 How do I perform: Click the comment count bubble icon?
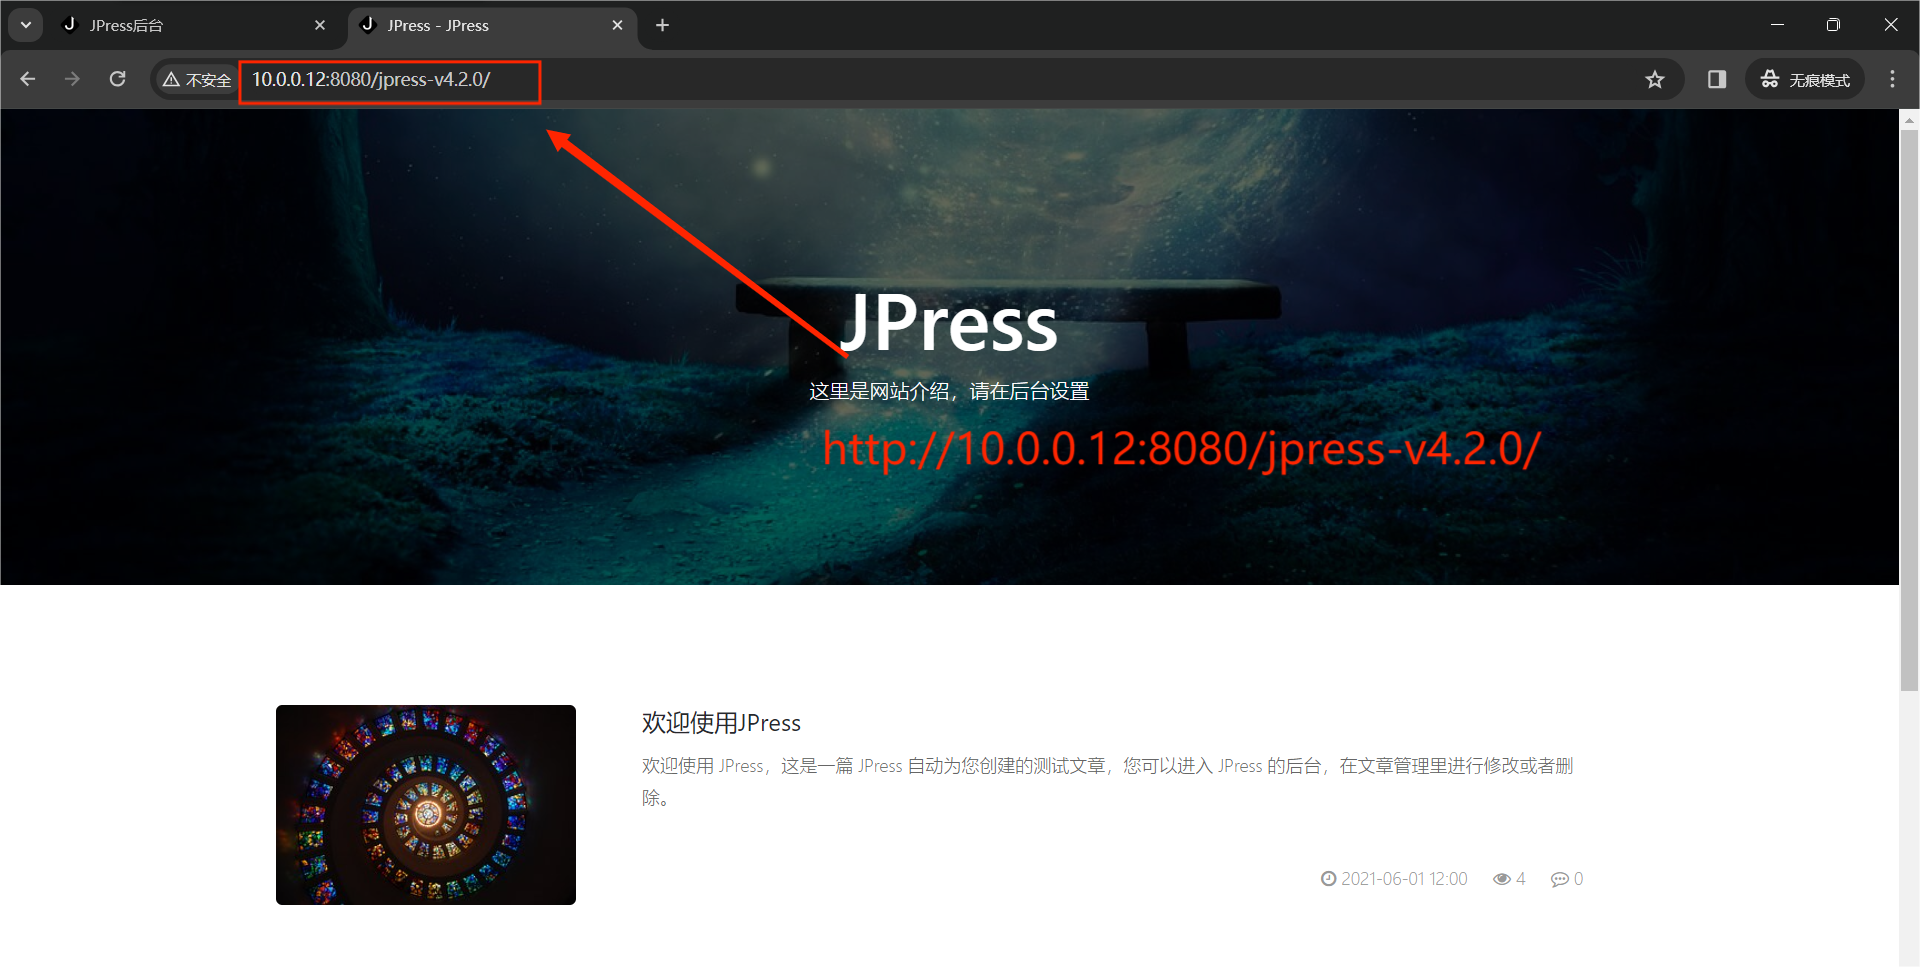tap(1559, 879)
